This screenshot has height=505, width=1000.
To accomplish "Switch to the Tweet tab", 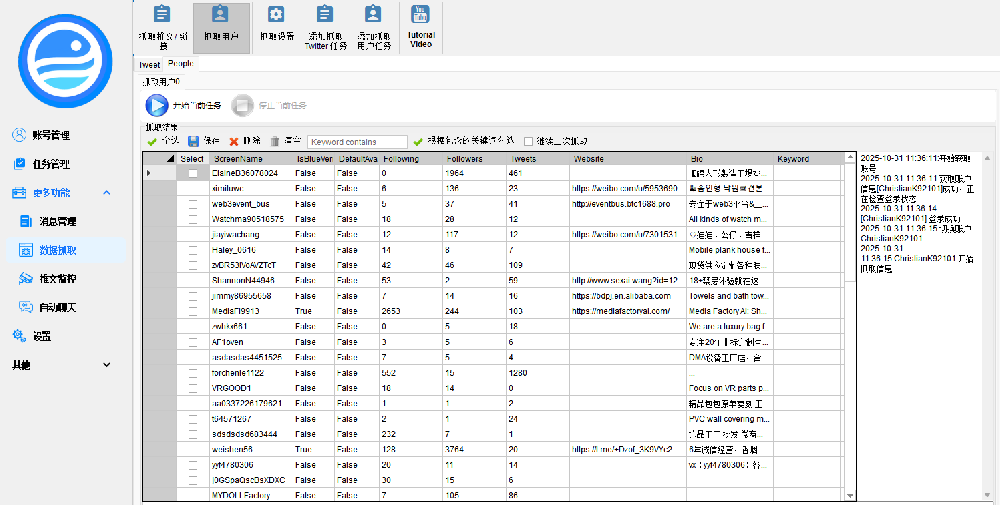I will click(x=149, y=64).
